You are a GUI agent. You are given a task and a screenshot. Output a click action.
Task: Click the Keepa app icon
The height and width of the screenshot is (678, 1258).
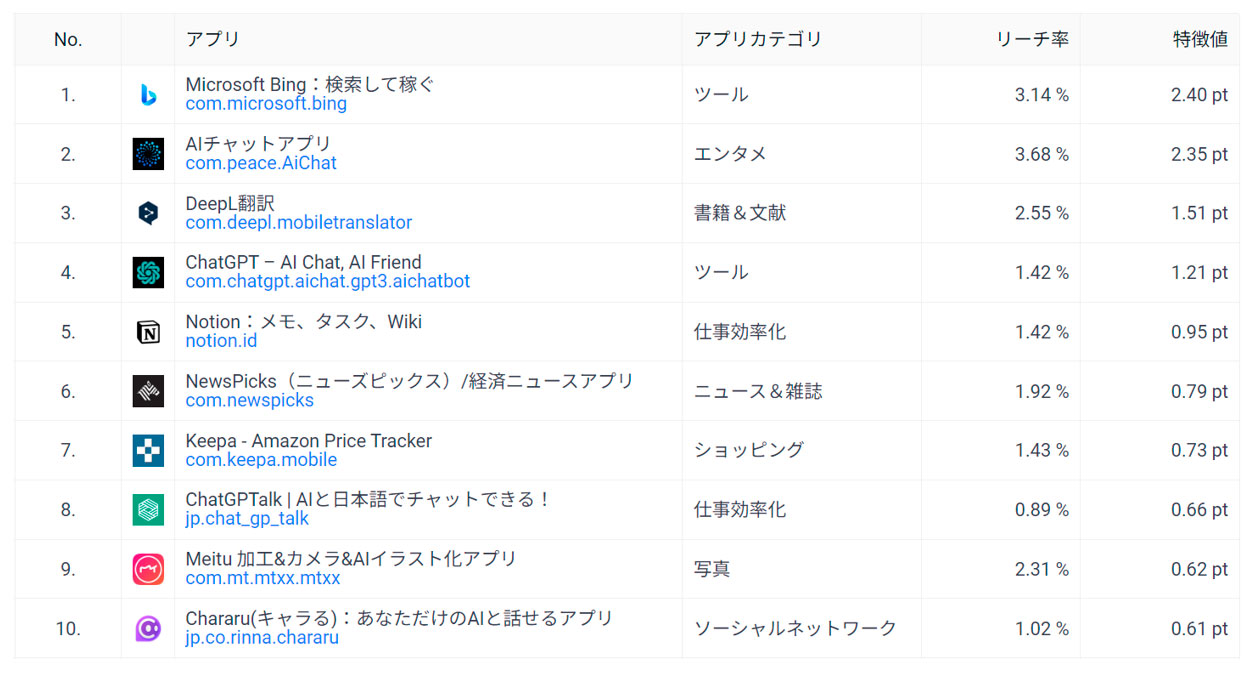point(148,450)
